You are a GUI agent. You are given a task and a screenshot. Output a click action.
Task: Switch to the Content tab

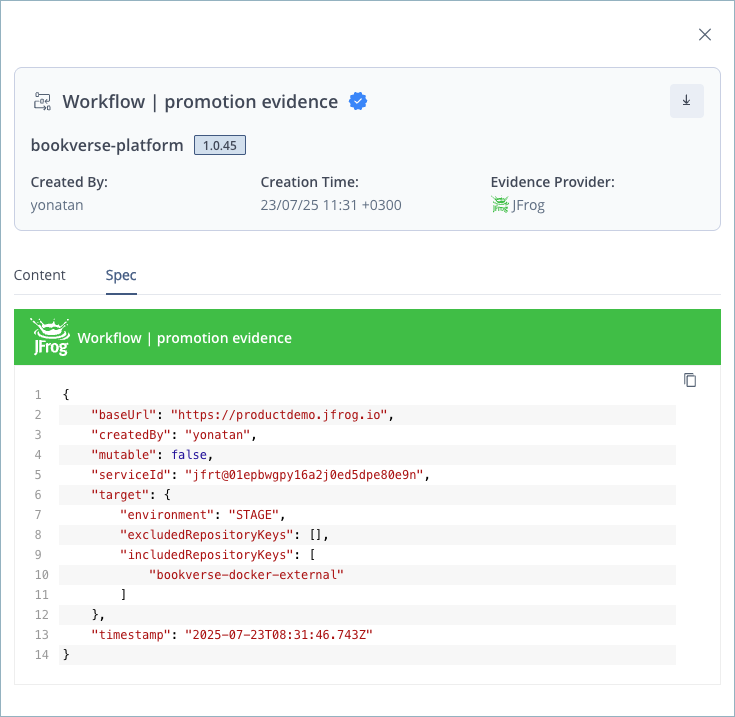point(39,275)
